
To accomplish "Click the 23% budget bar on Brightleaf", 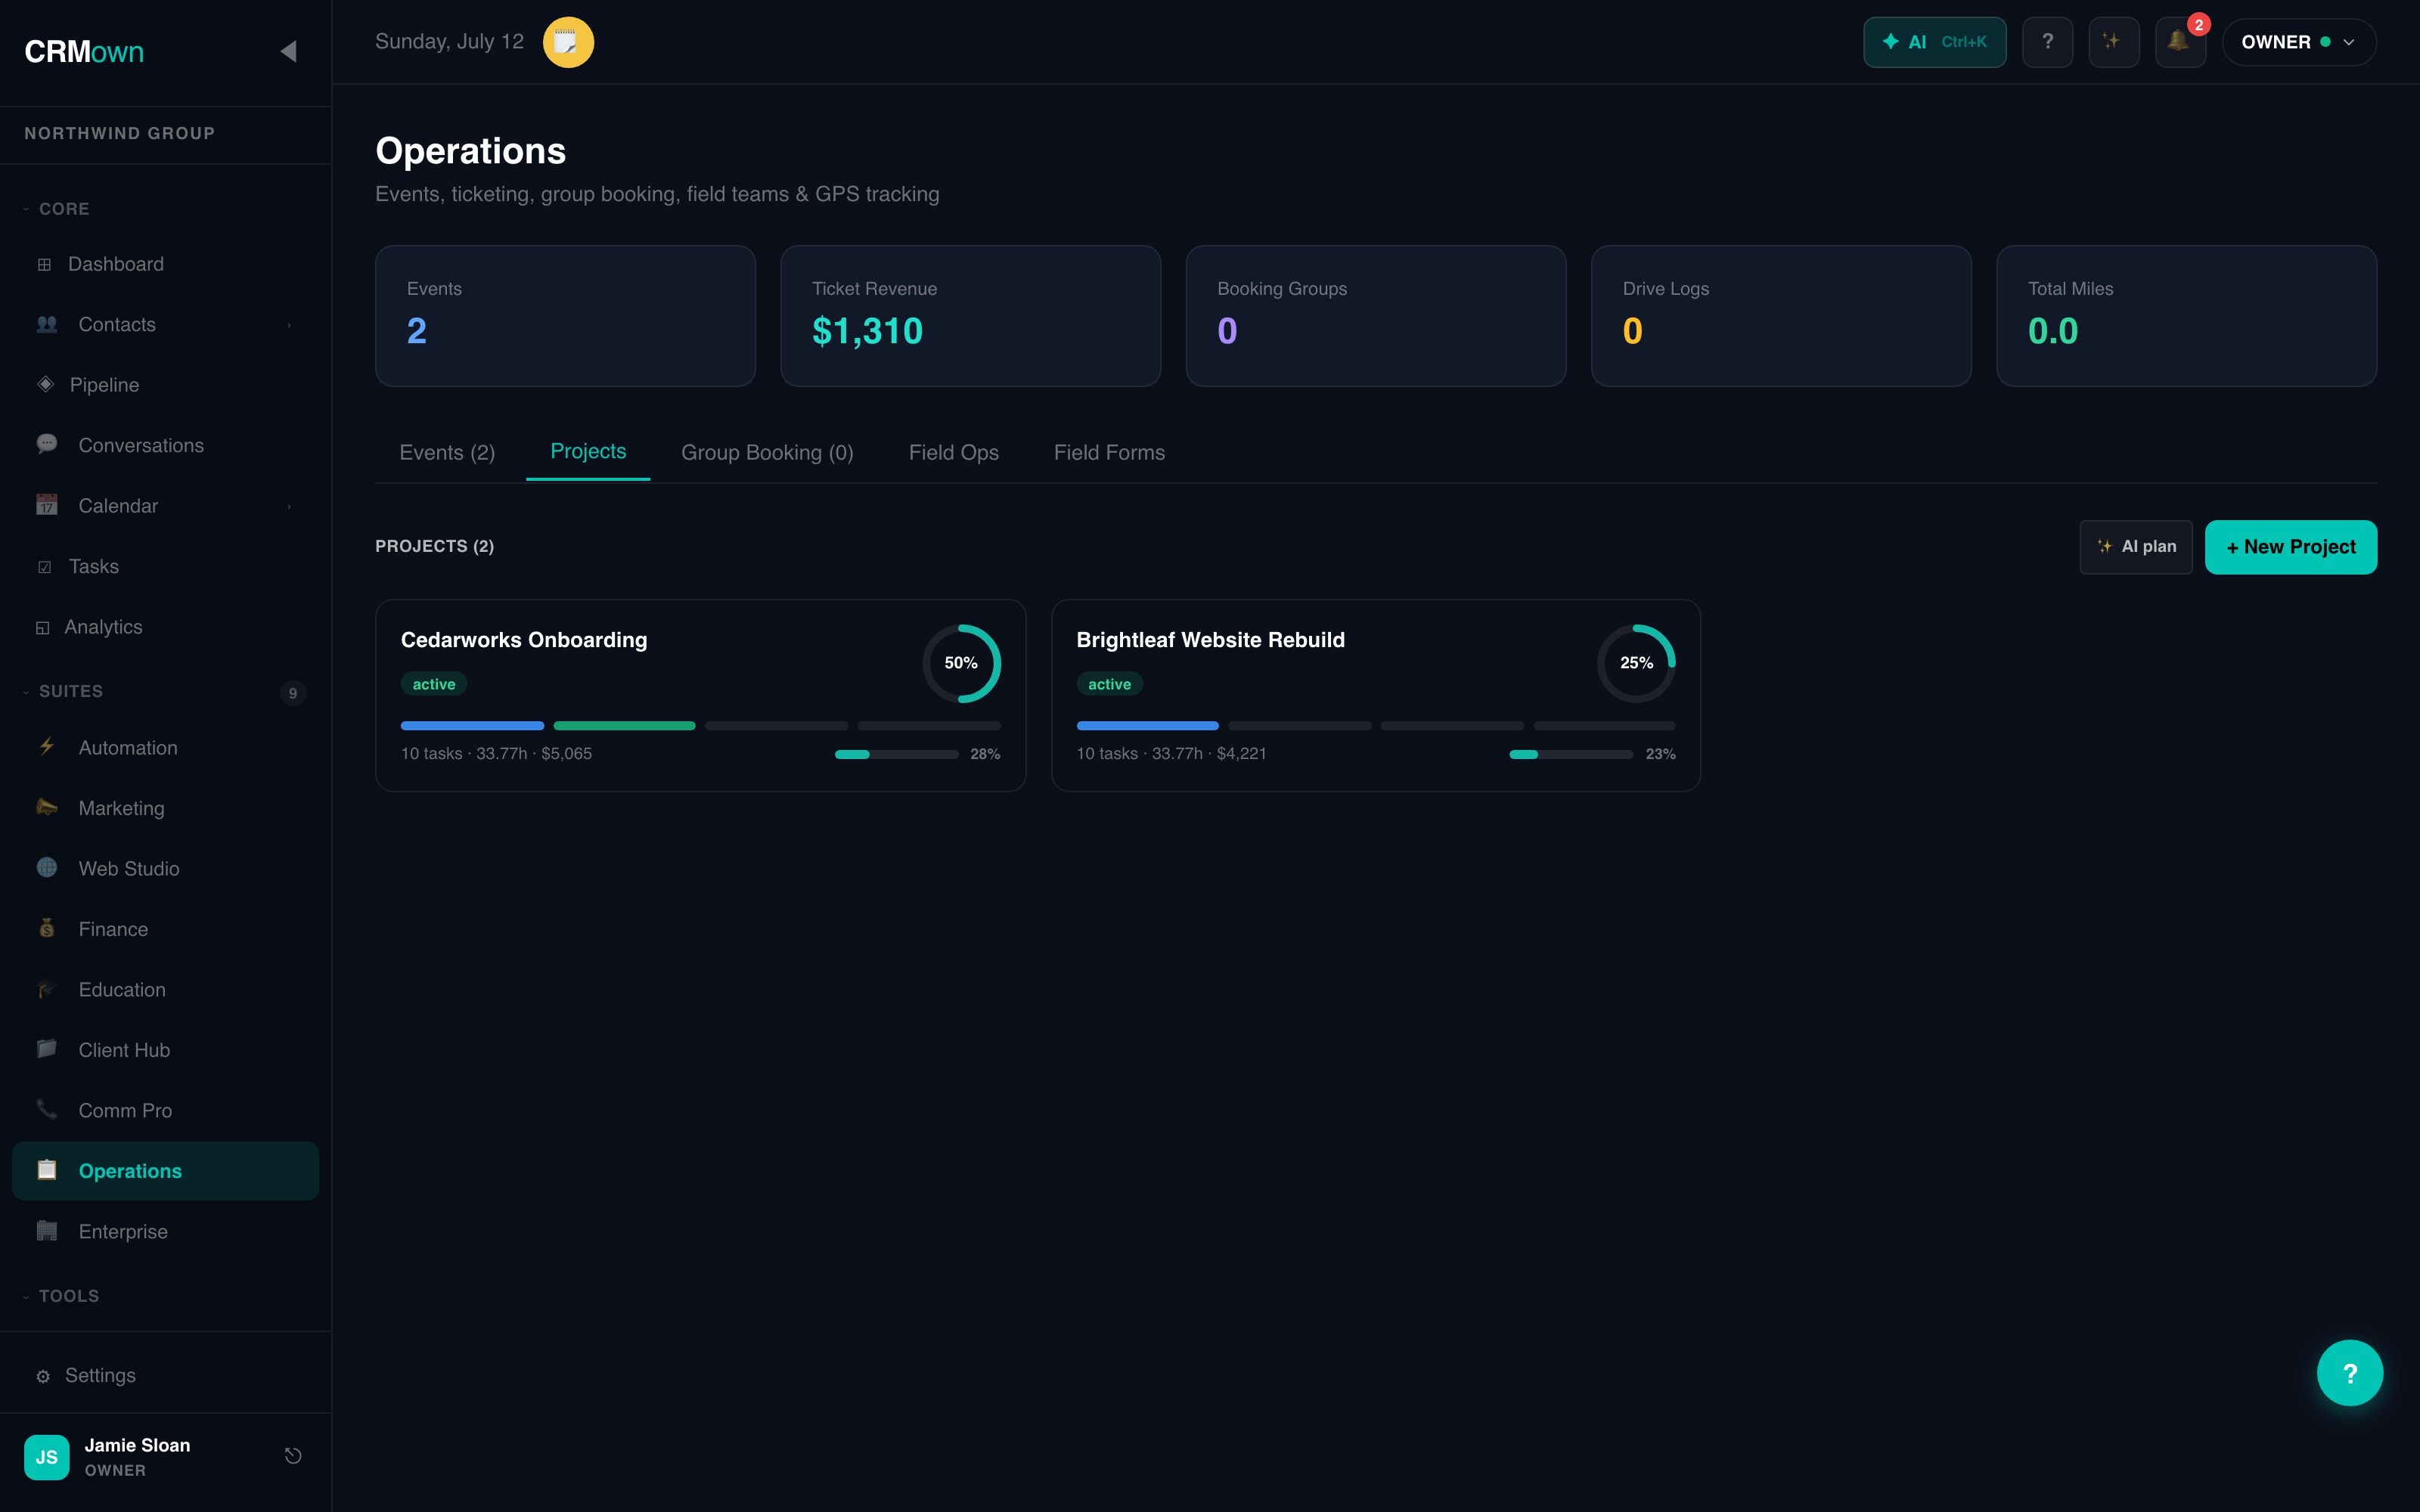I will 1571,754.
